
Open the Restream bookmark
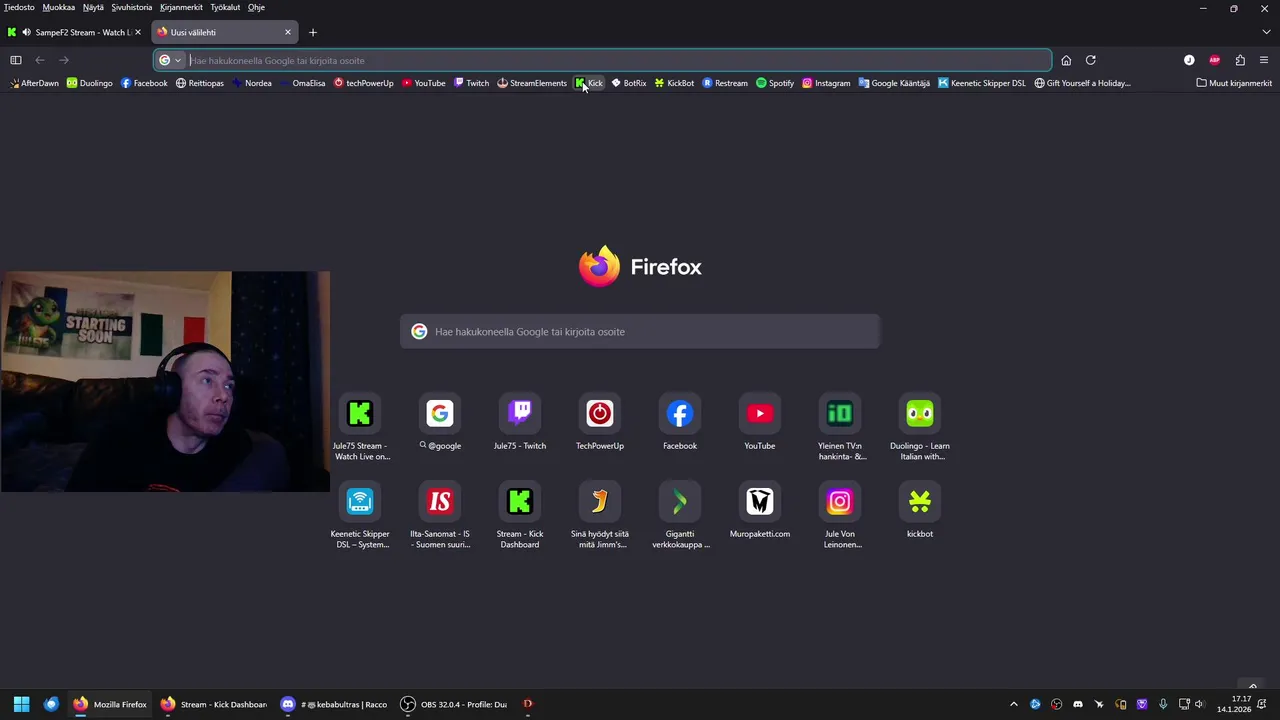coord(725,83)
